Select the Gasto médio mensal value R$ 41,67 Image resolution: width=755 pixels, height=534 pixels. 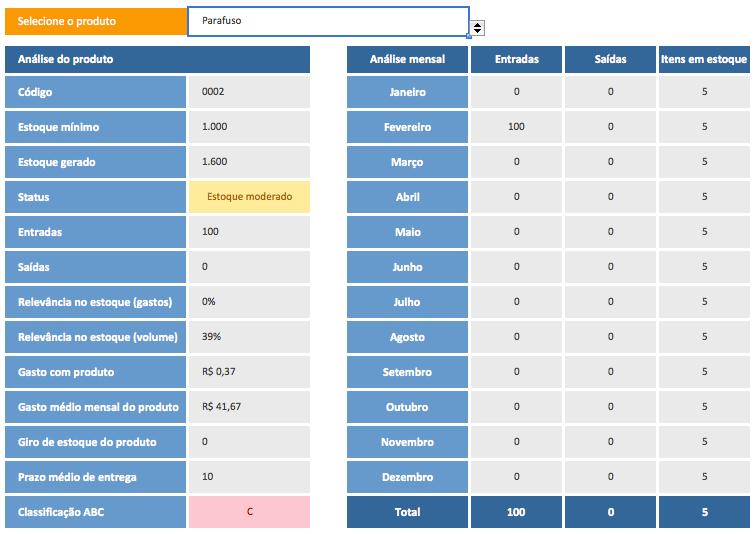(x=249, y=408)
